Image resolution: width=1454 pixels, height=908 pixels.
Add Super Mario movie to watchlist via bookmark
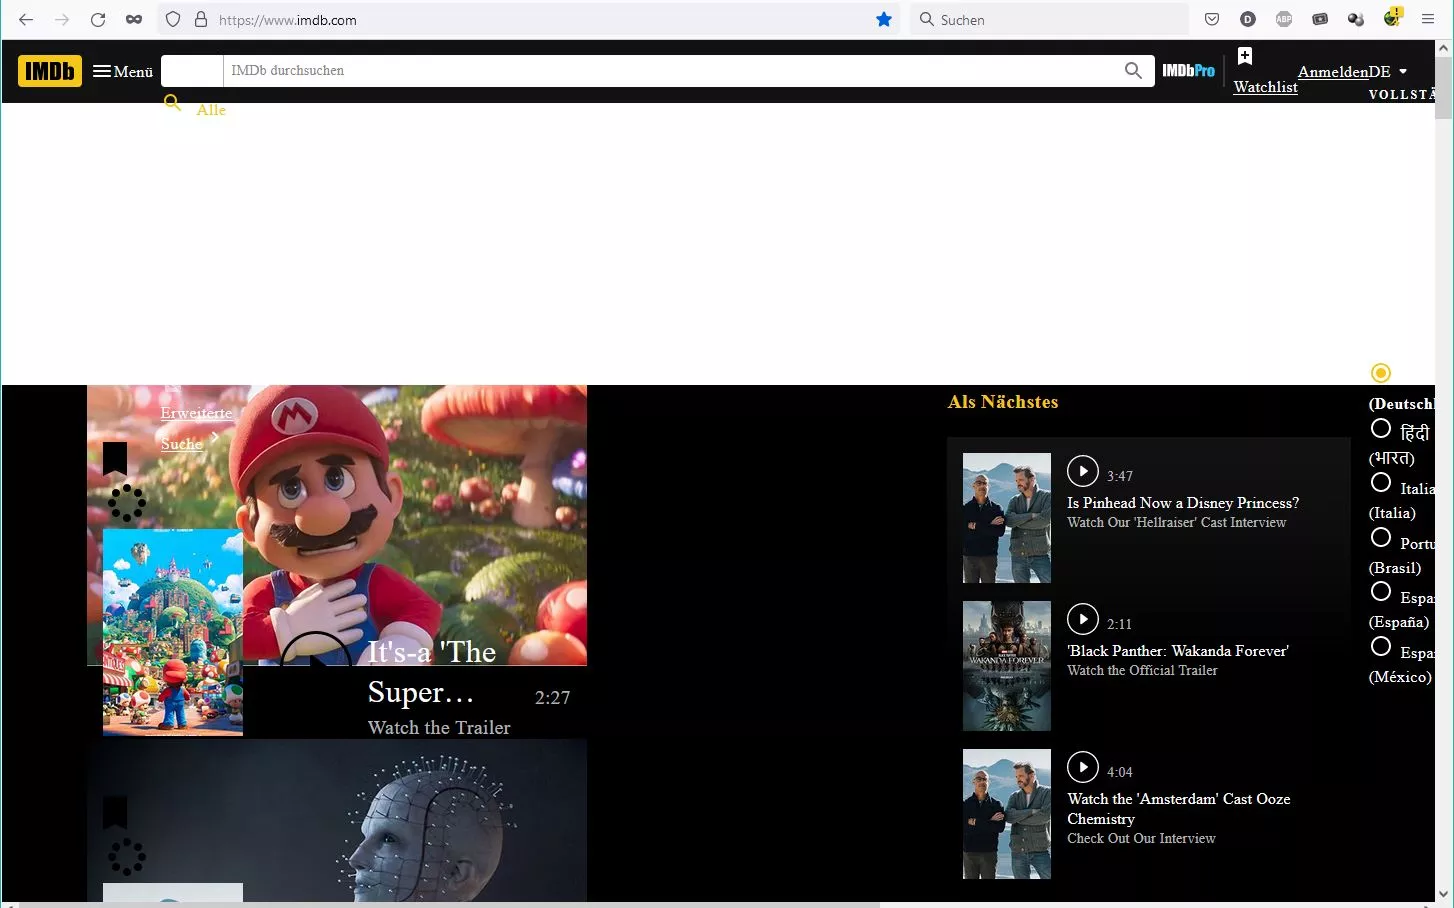coord(115,458)
